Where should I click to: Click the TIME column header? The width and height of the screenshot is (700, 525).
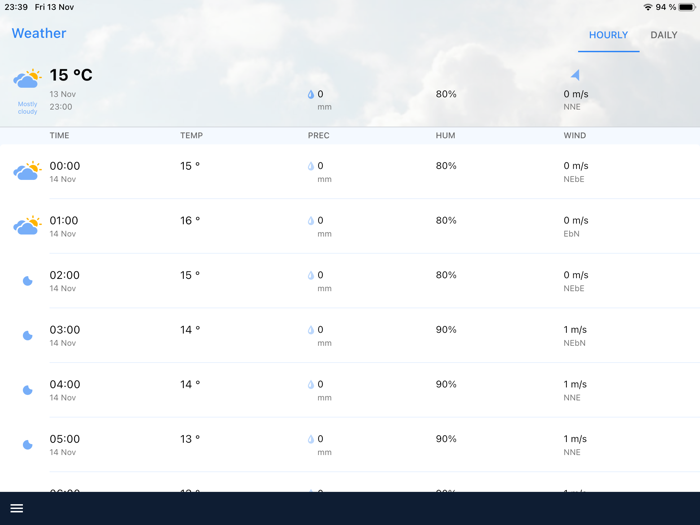click(x=59, y=135)
